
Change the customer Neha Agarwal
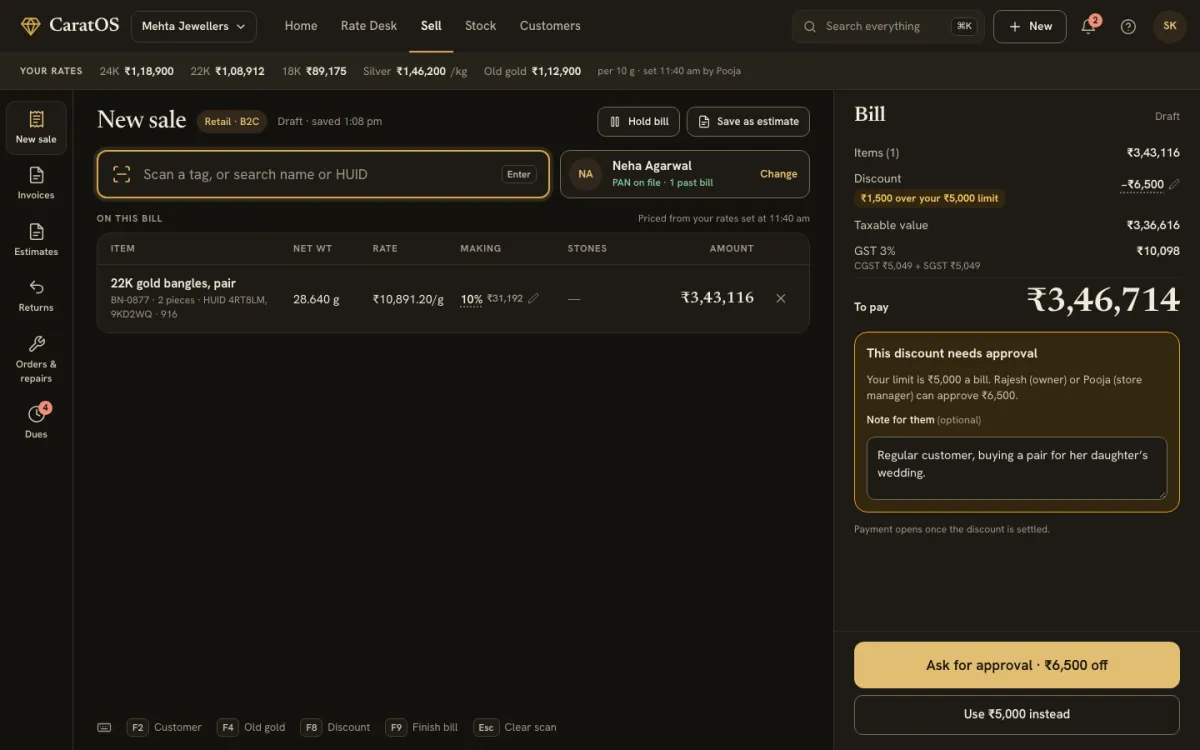tap(778, 174)
